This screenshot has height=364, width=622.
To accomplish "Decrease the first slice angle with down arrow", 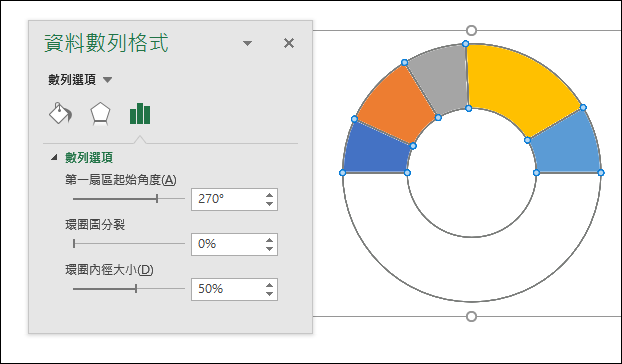I will click(270, 204).
